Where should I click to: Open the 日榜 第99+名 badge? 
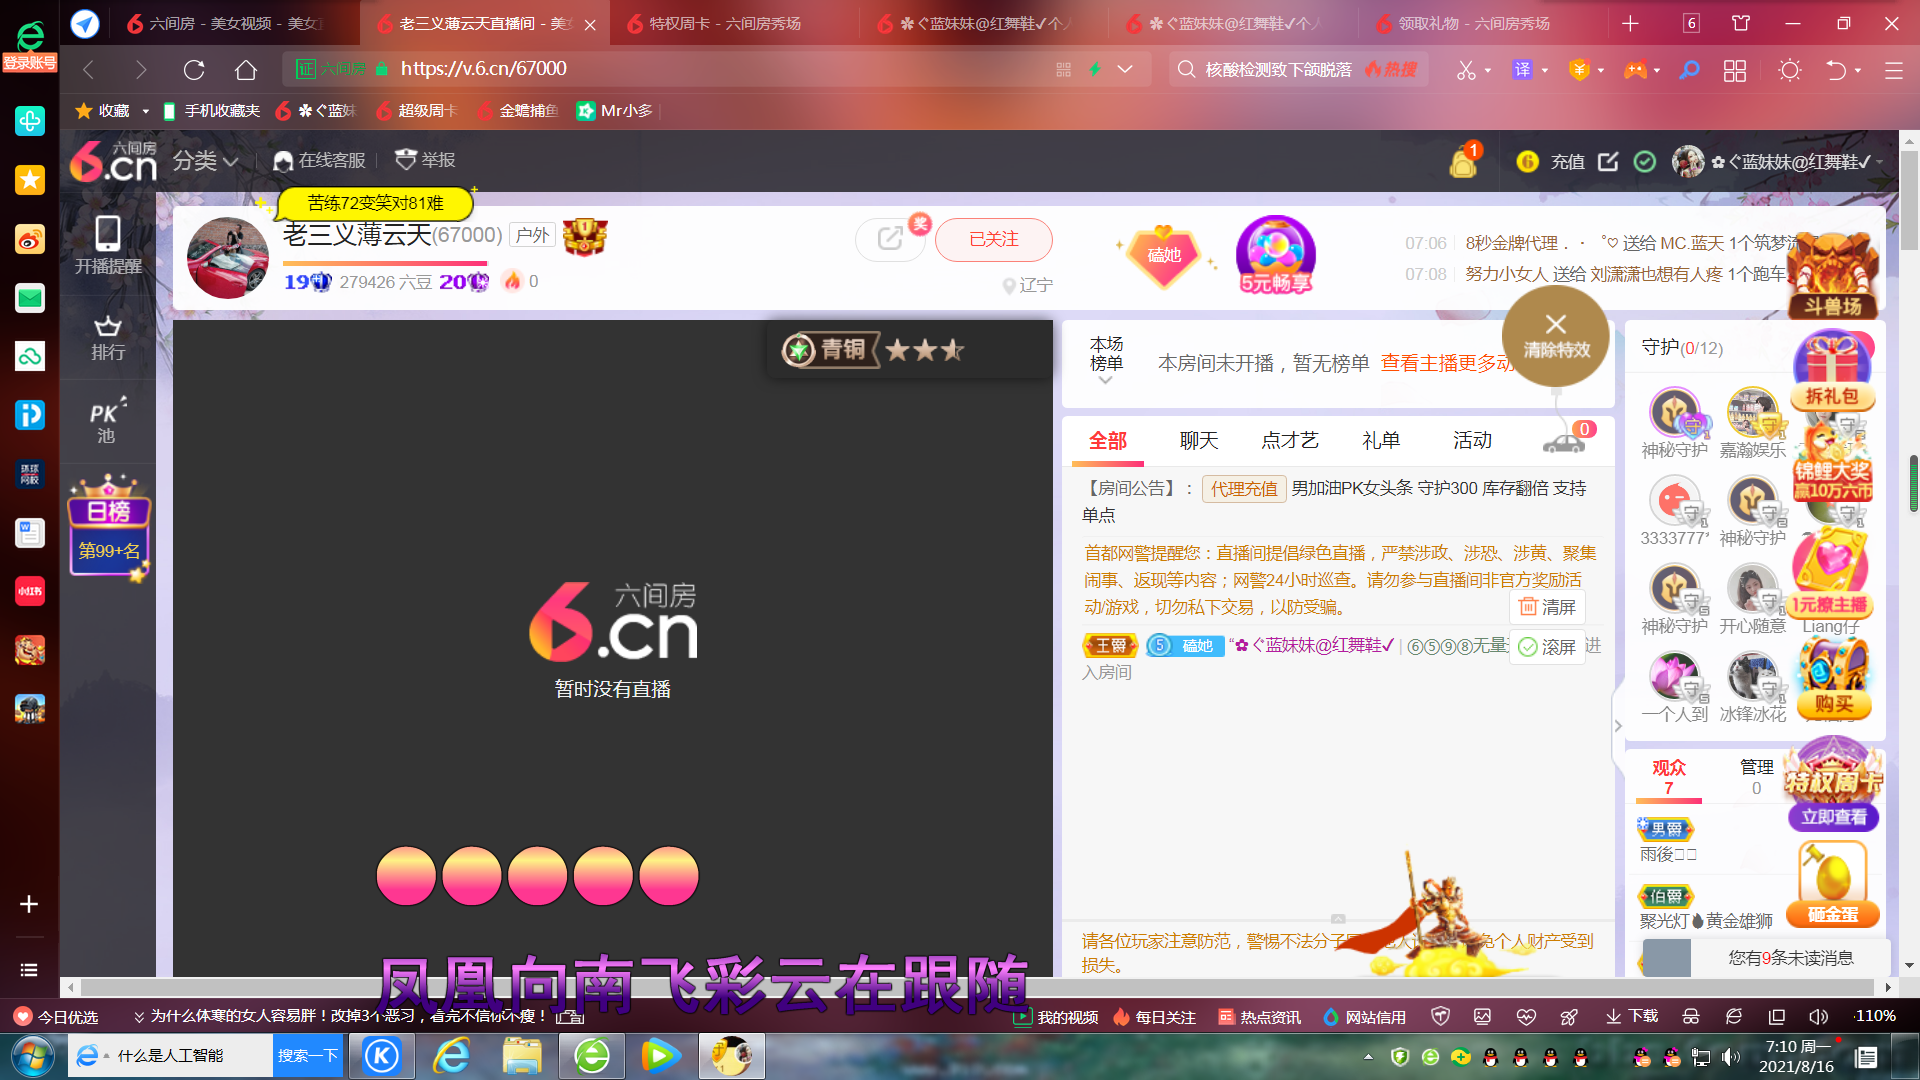tap(108, 528)
